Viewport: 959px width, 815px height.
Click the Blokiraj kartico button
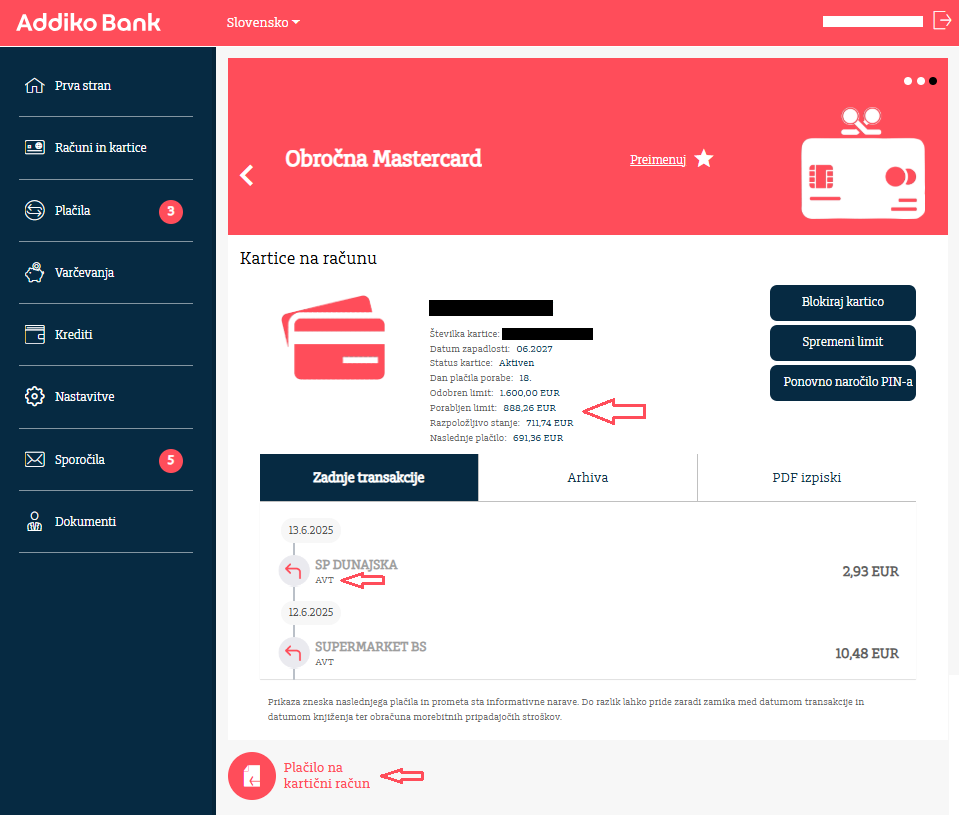(x=843, y=302)
